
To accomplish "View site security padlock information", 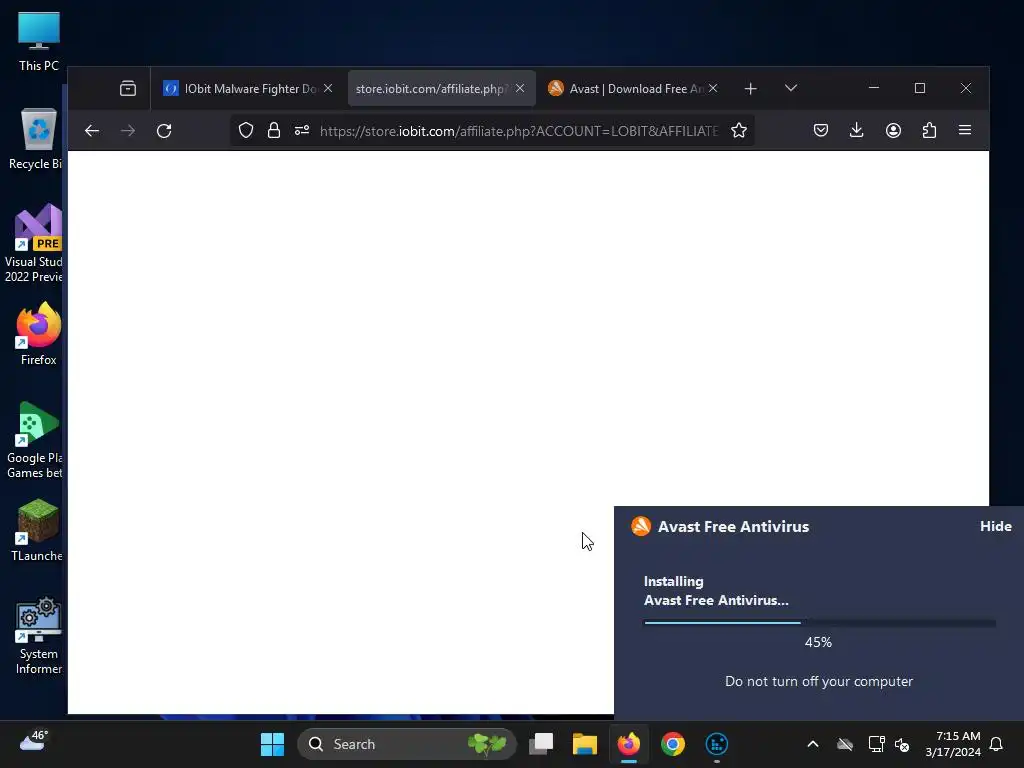I will (274, 131).
